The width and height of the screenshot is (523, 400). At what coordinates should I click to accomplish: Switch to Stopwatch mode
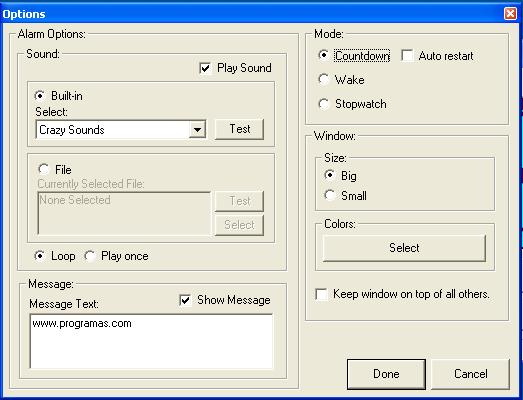[x=323, y=104]
